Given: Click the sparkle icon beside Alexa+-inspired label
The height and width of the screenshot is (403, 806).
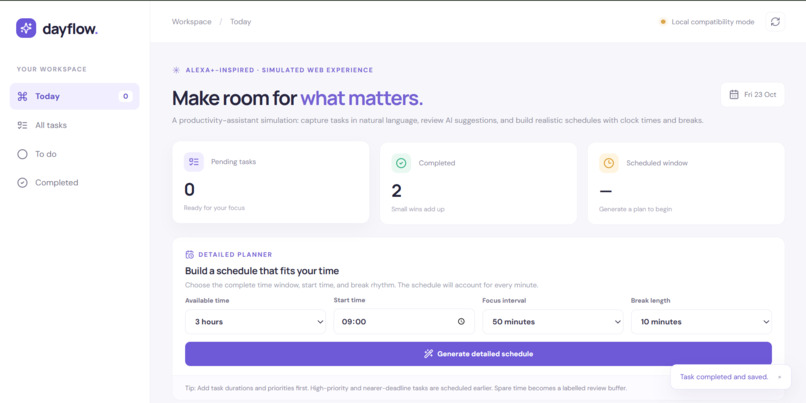Looking at the screenshot, I should click(x=176, y=70).
